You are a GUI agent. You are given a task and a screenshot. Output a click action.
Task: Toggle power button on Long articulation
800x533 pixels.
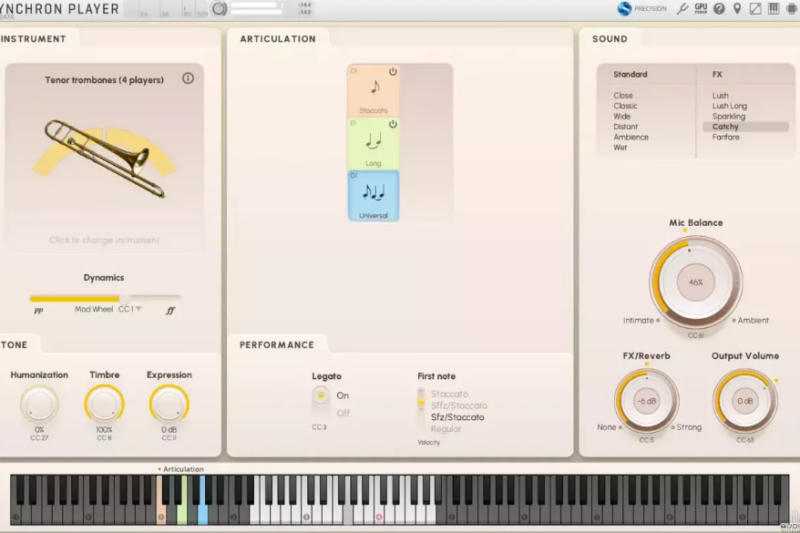392,124
